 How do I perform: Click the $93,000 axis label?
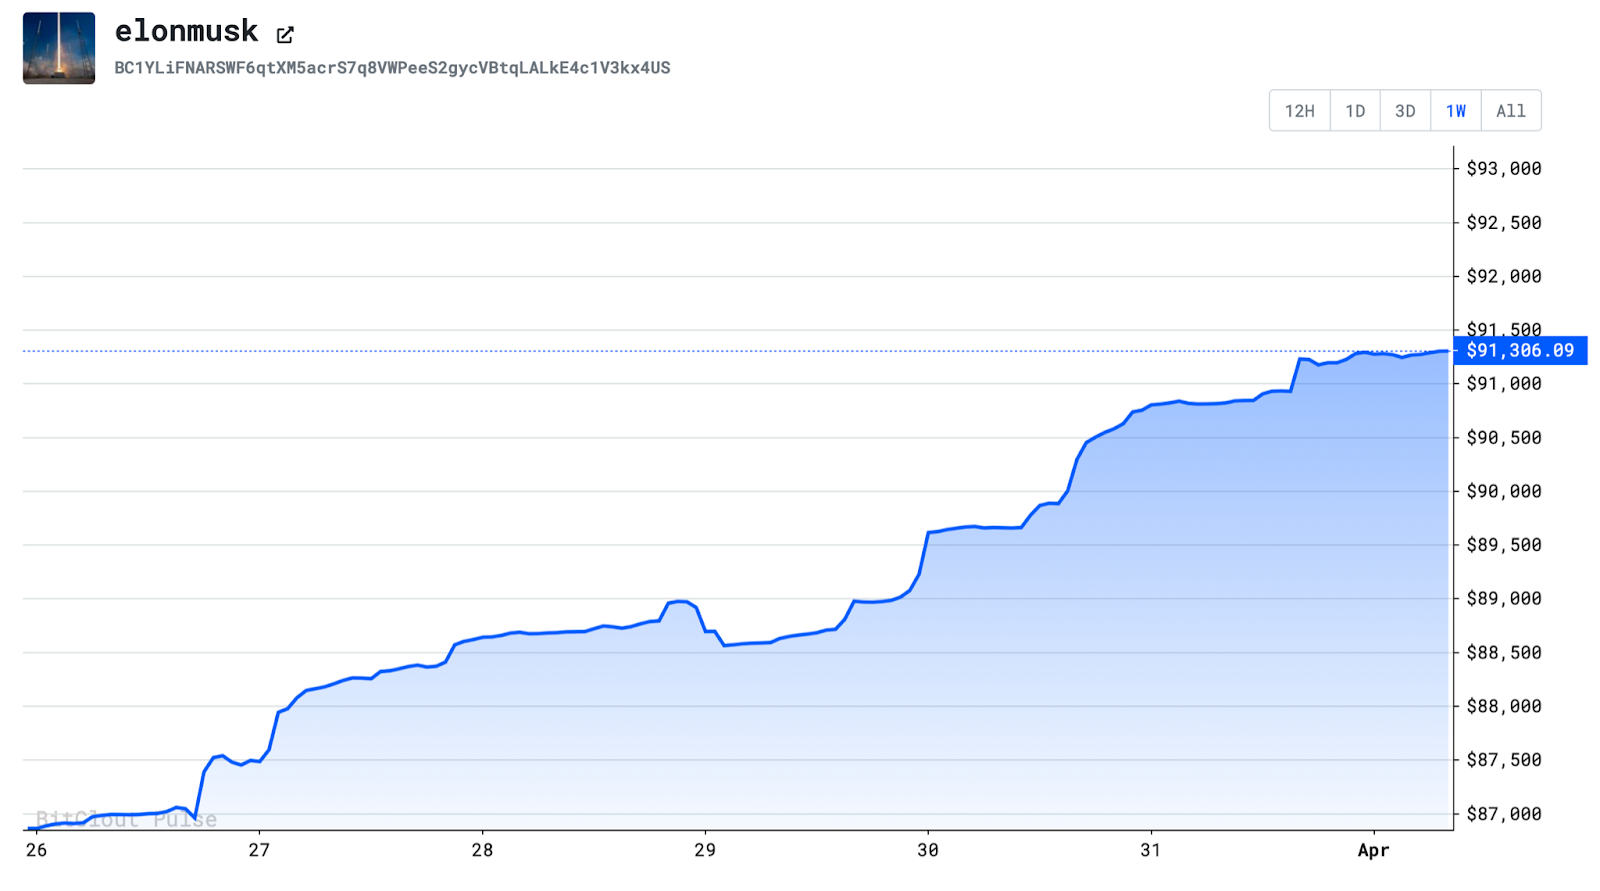pos(1504,169)
